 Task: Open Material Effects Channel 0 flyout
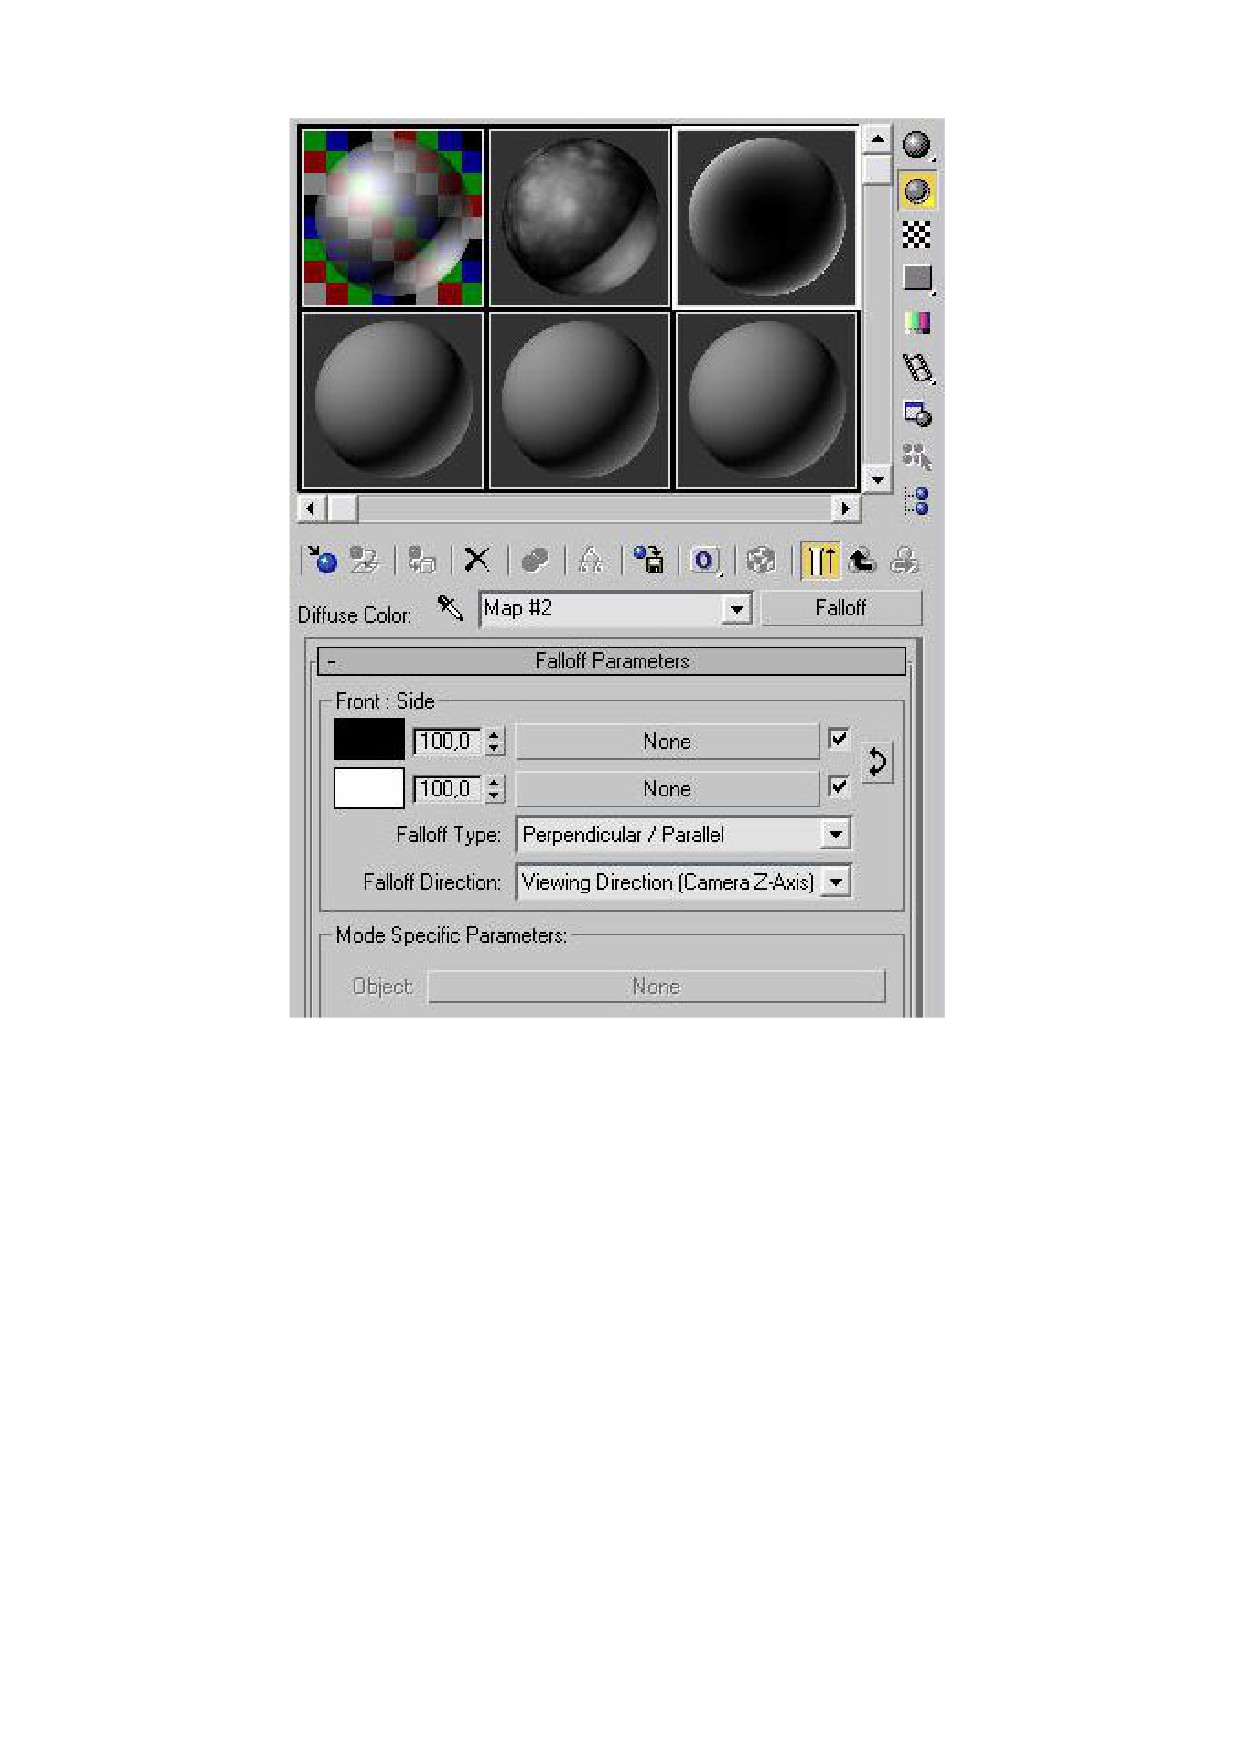tap(705, 560)
